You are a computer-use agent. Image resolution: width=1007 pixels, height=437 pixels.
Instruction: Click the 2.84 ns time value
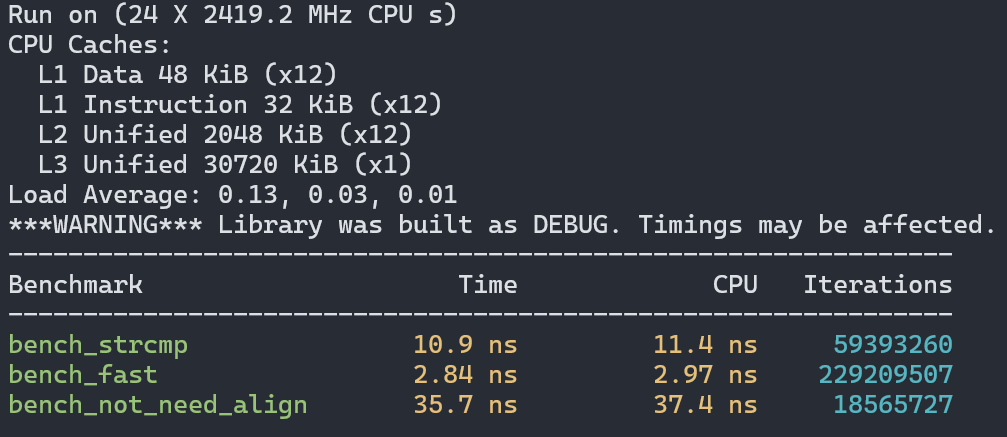pyautogui.click(x=465, y=375)
